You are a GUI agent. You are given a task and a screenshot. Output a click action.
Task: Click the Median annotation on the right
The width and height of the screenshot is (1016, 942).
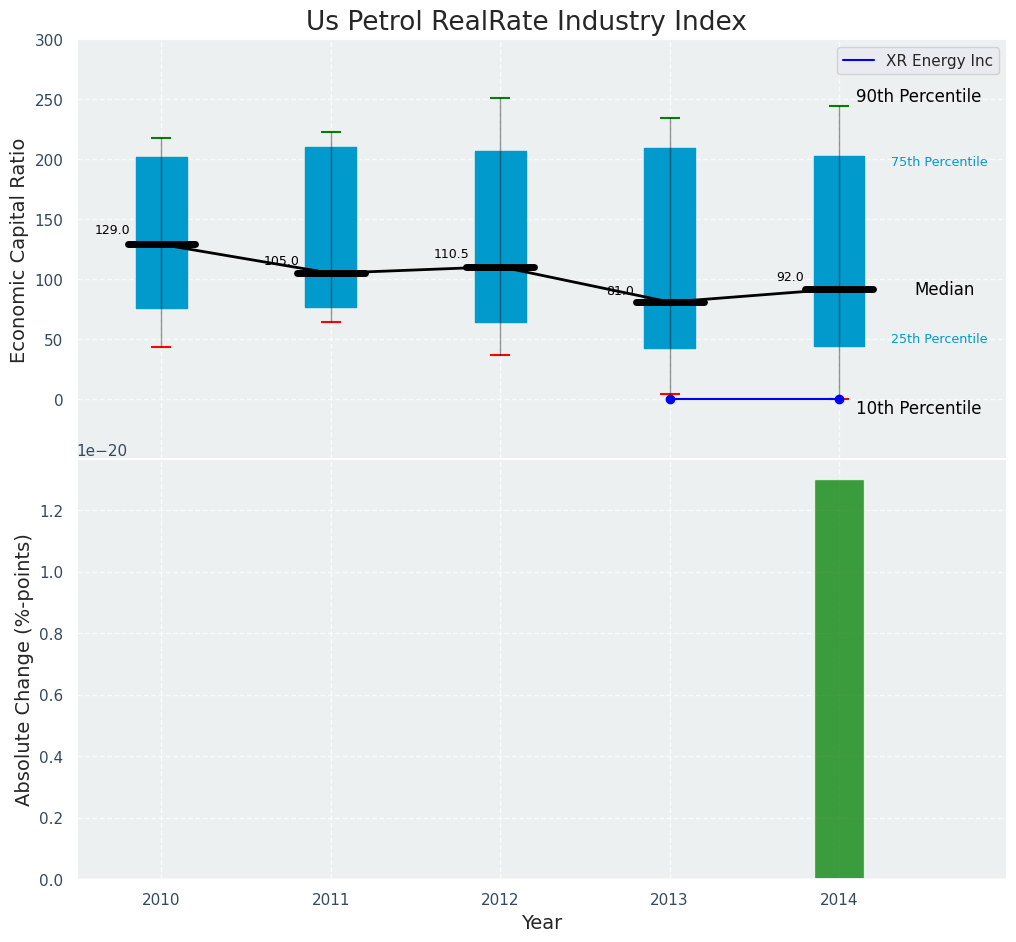point(944,289)
